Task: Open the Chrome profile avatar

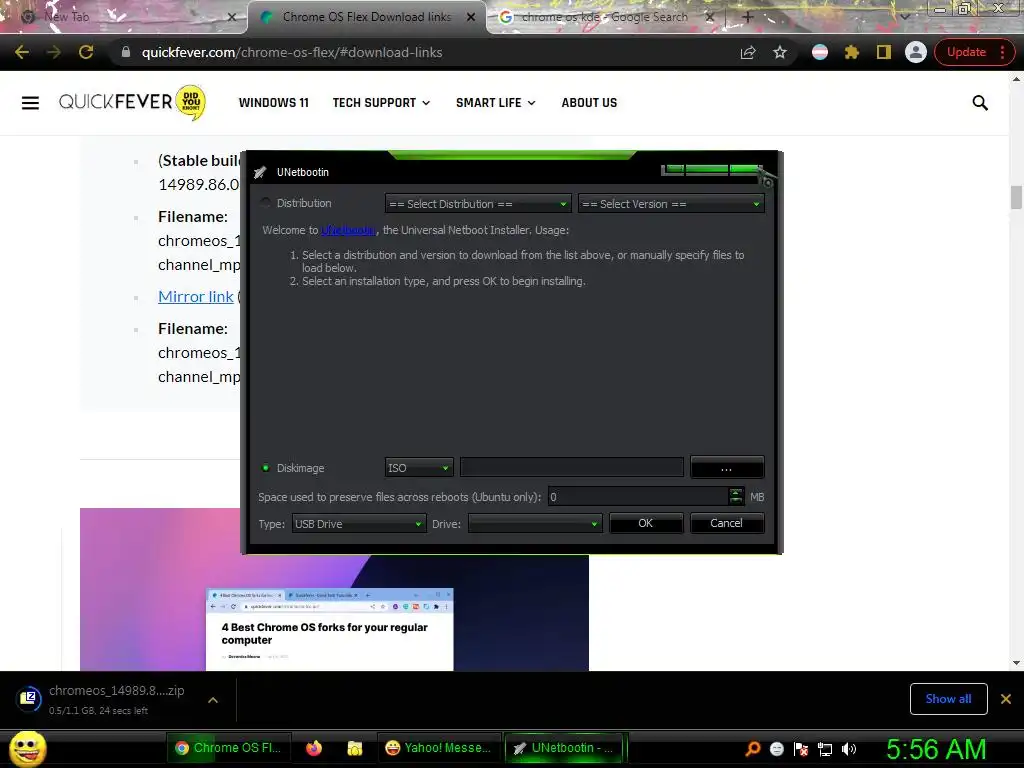Action: pyautogui.click(x=916, y=52)
